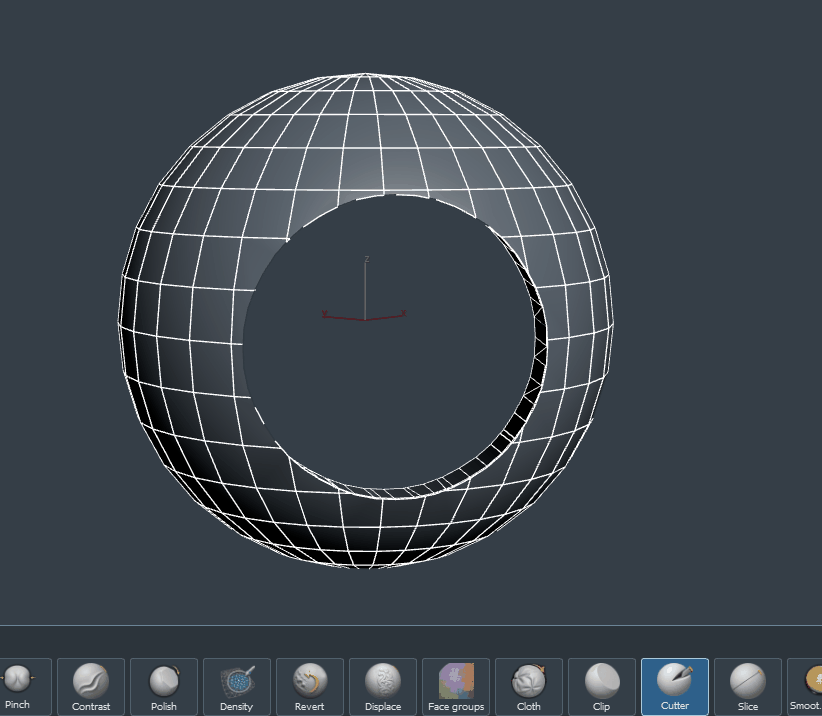Choose the Polish tool
822x716 pixels.
(164, 687)
